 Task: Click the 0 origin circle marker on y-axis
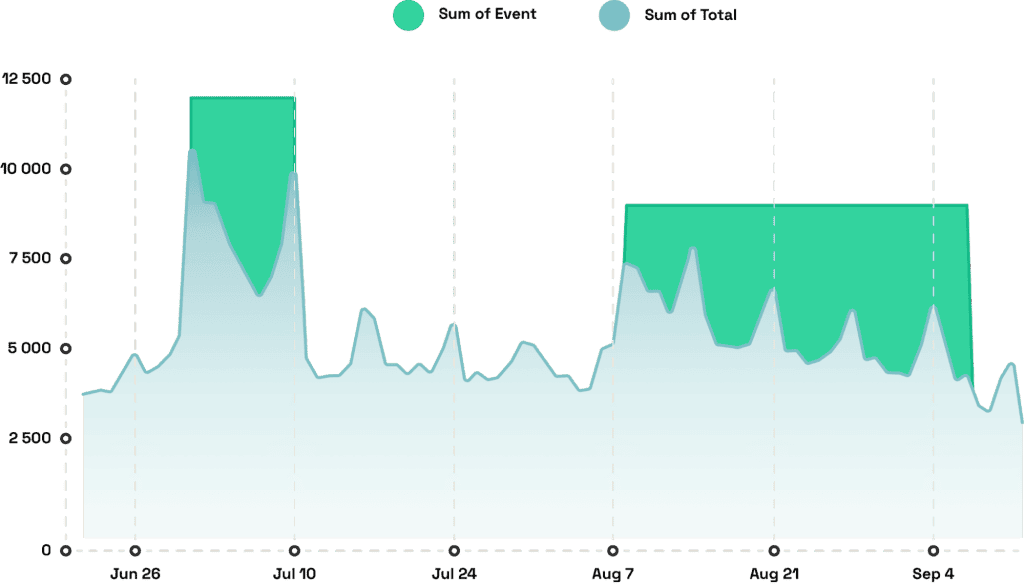[66, 549]
